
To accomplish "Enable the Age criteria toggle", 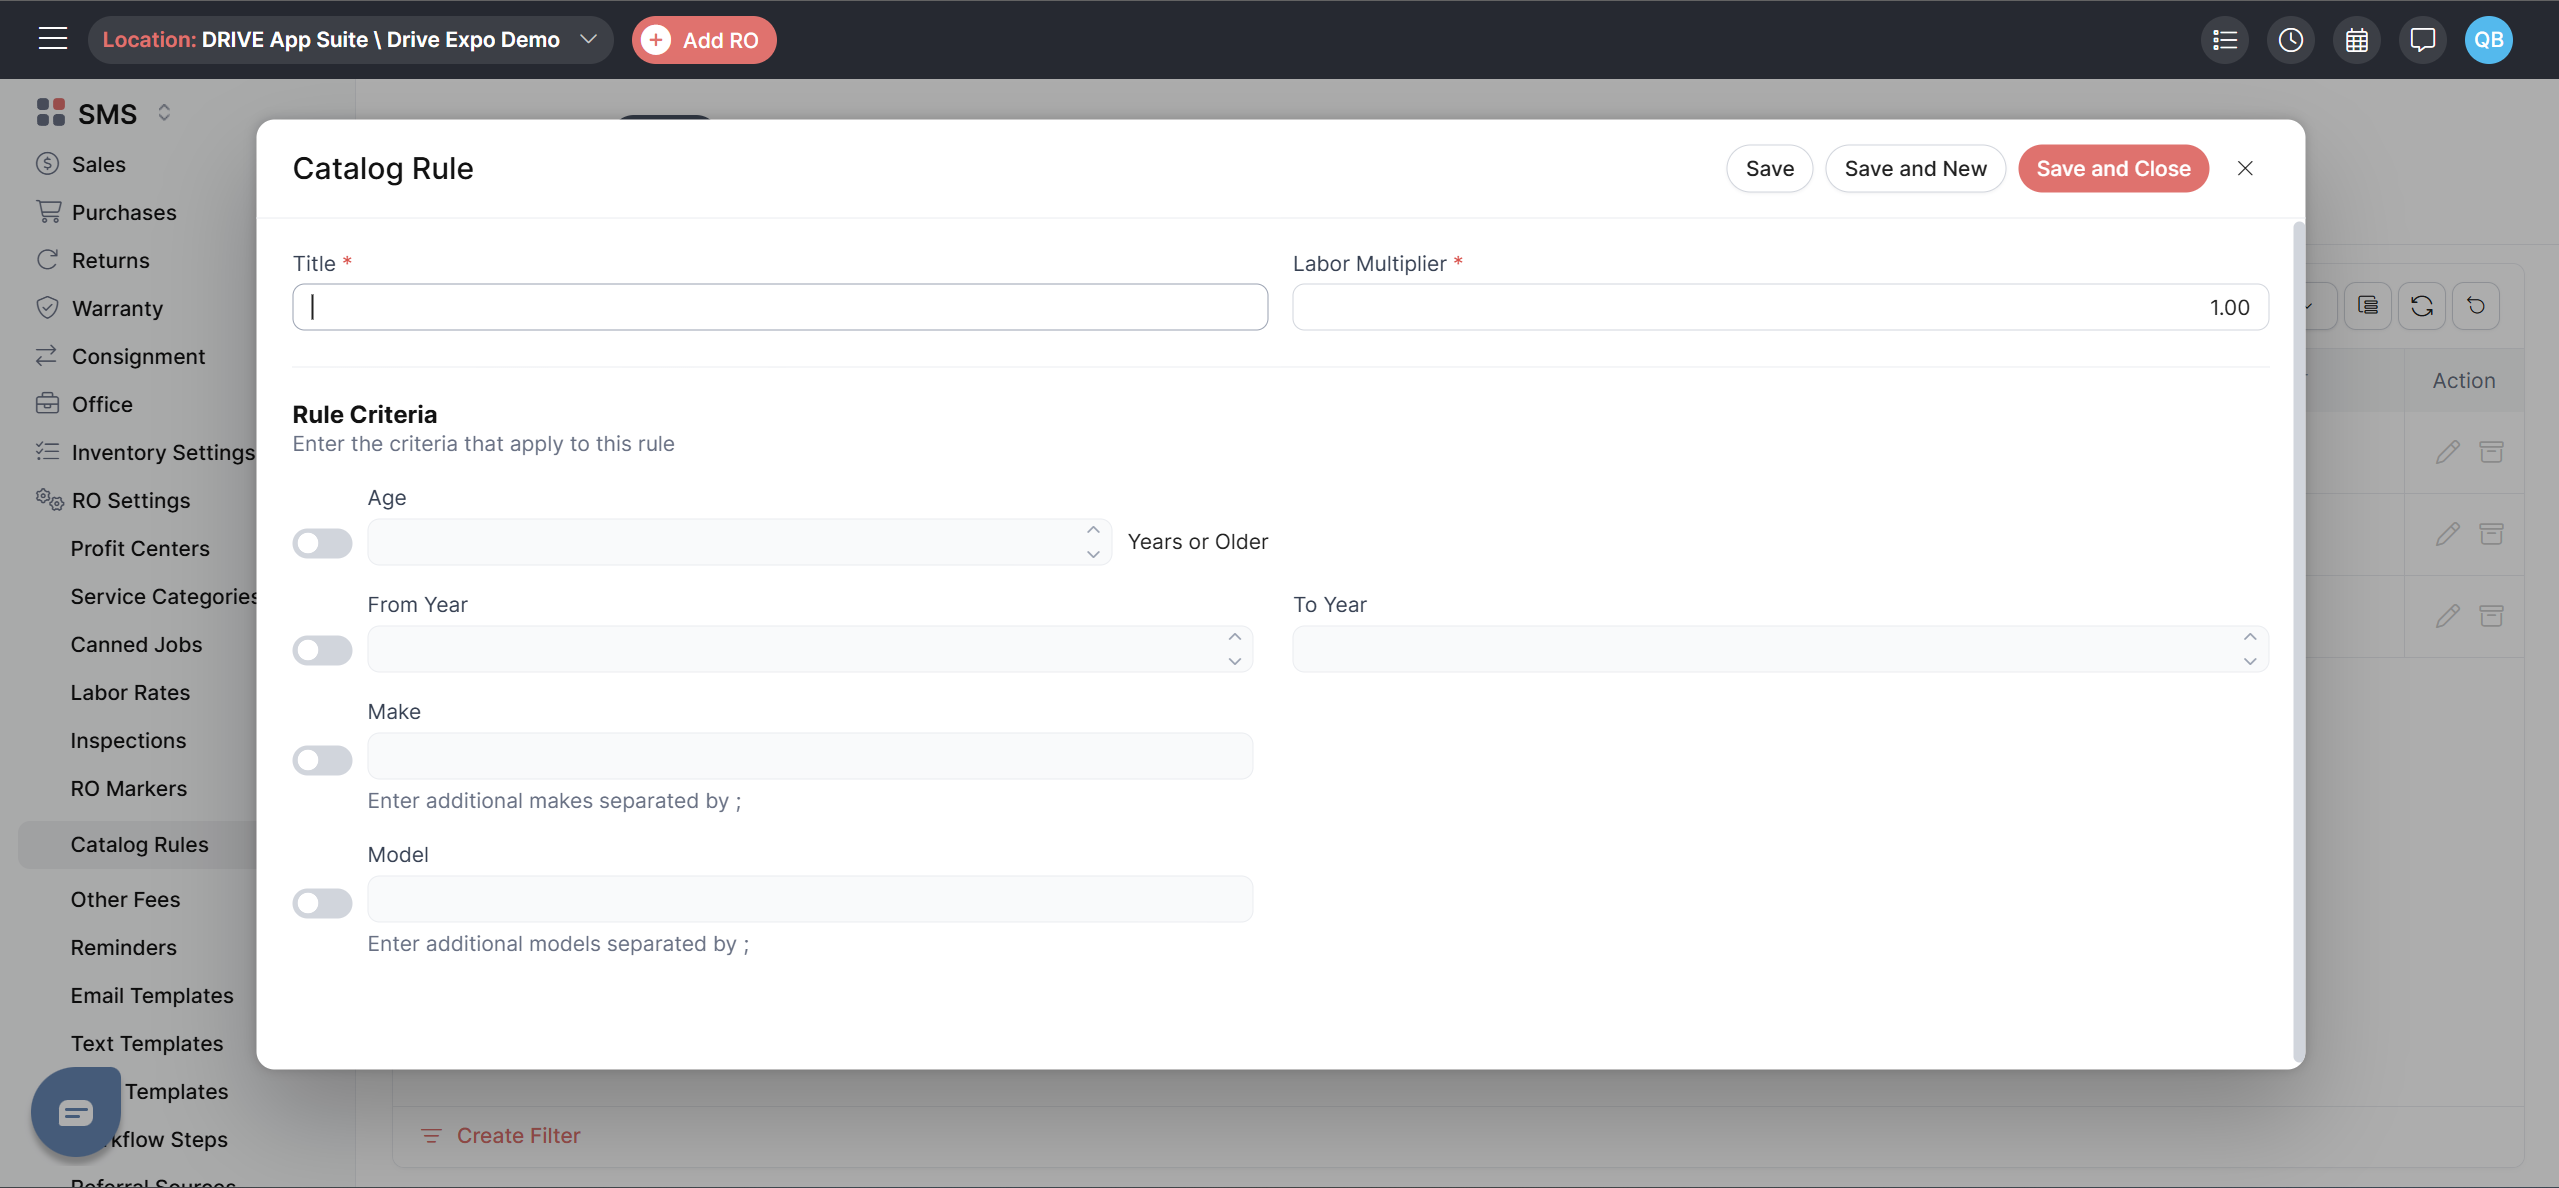I will tap(322, 543).
